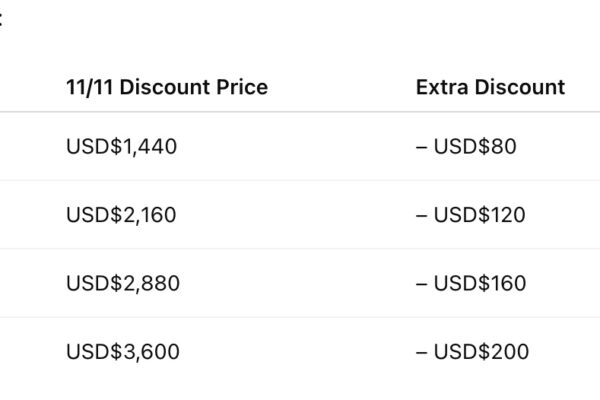Select the USD$3,600 discount price cell
Viewport: 600px width, 400px height.
click(x=123, y=352)
